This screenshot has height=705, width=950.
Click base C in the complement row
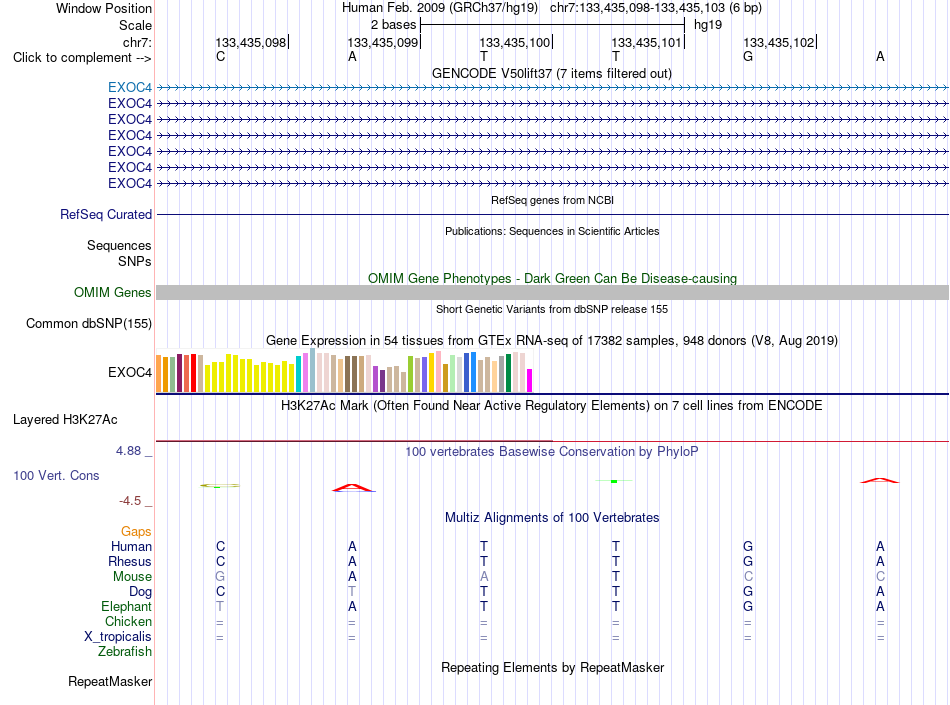(x=221, y=56)
